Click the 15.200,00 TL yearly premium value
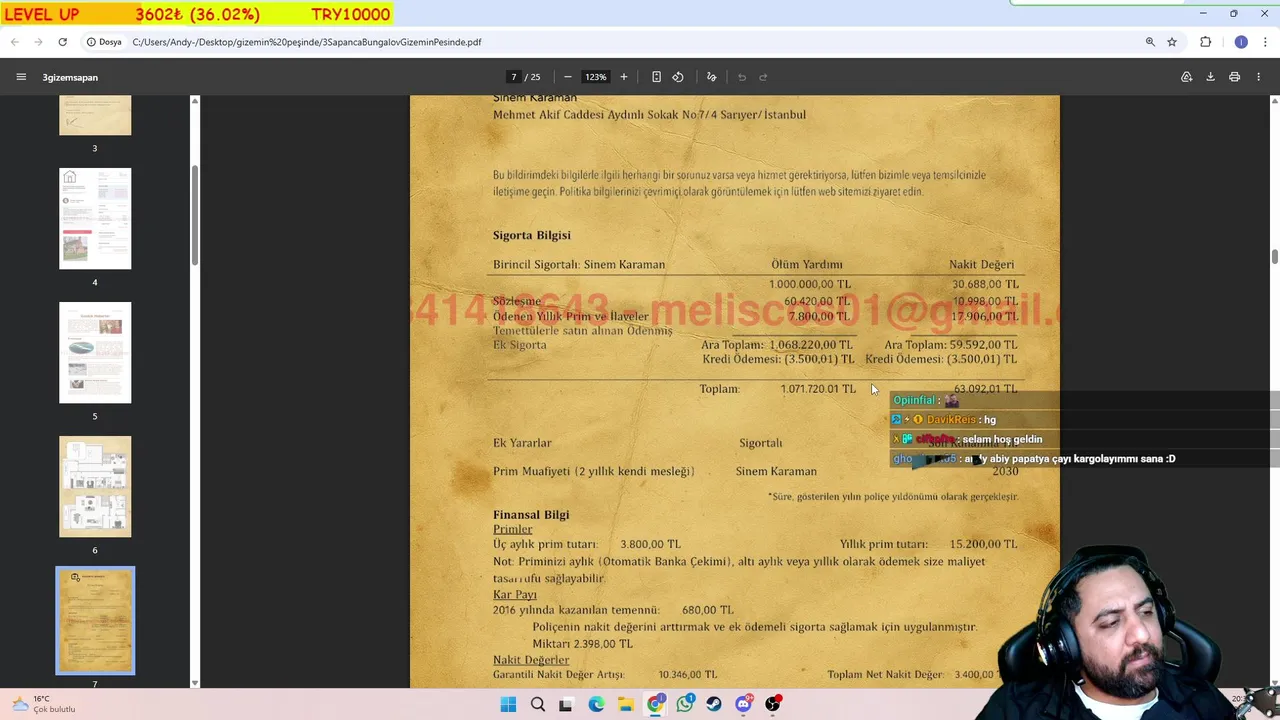Image resolution: width=1280 pixels, height=720 pixels. [983, 544]
